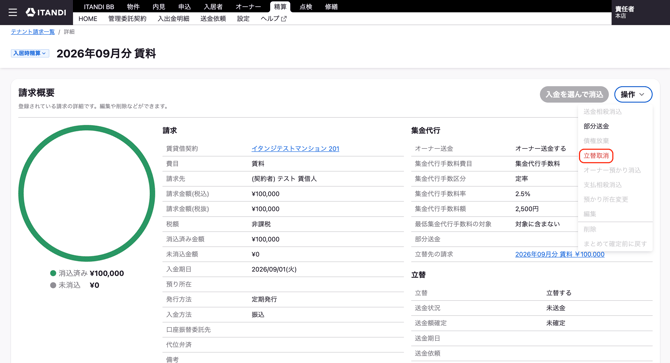
Task: Toggle the 操作 dropdown button
Action: [633, 94]
